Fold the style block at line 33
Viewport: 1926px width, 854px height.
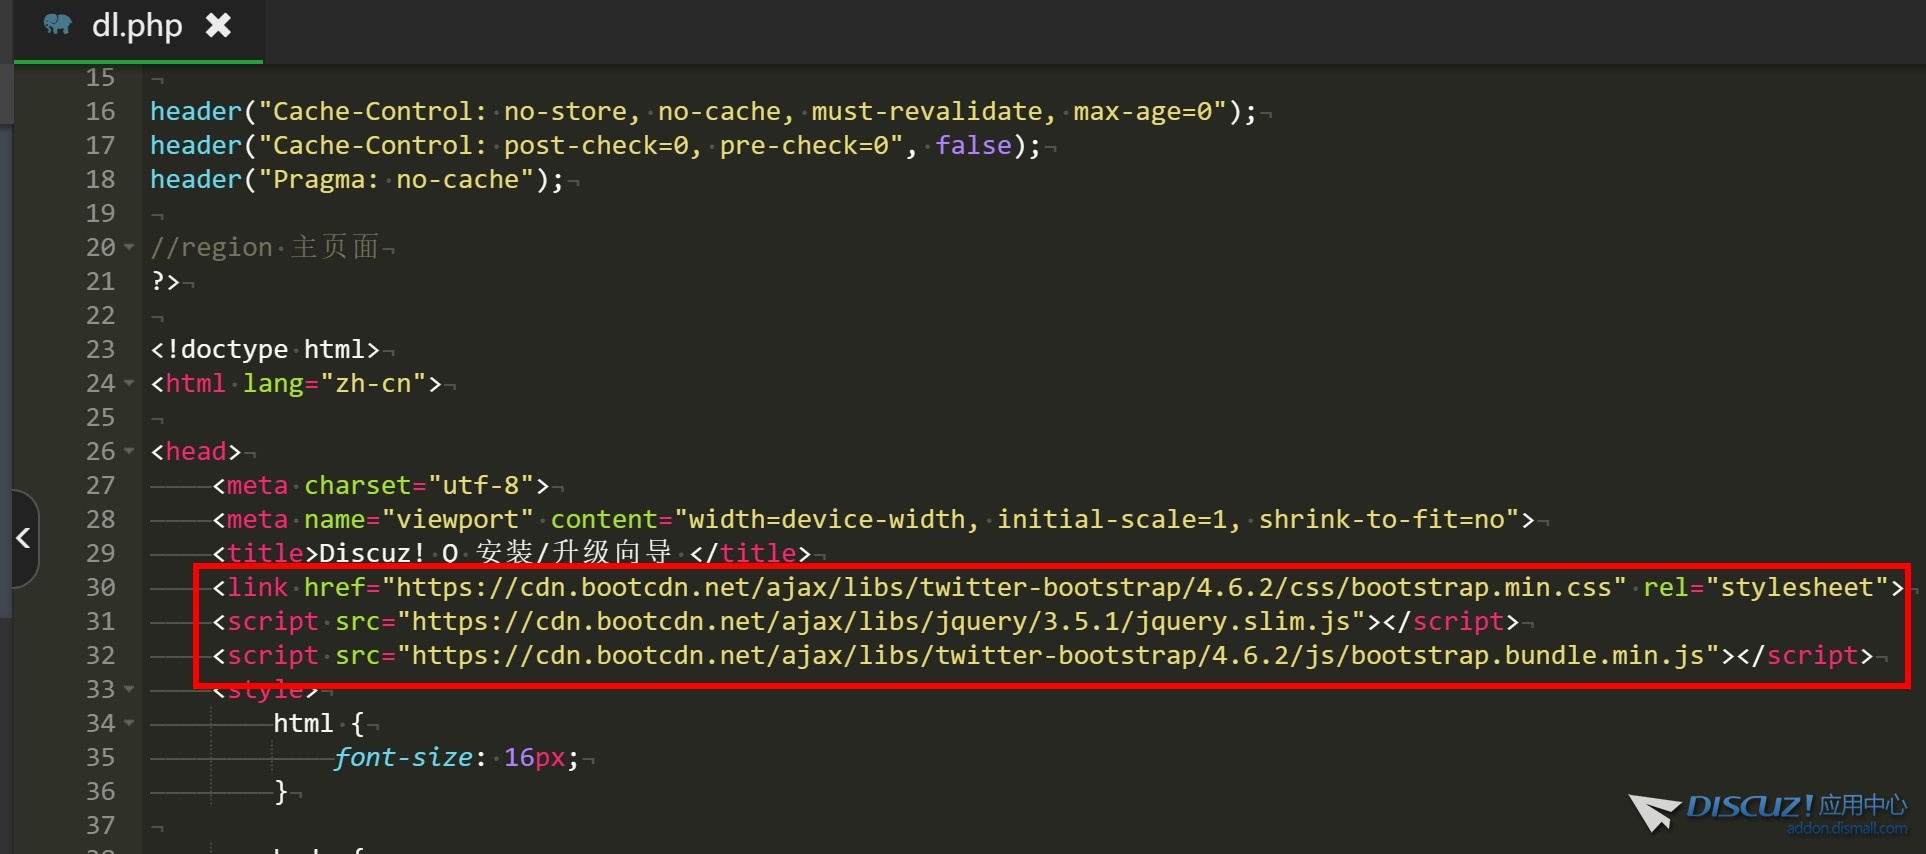pos(129,689)
